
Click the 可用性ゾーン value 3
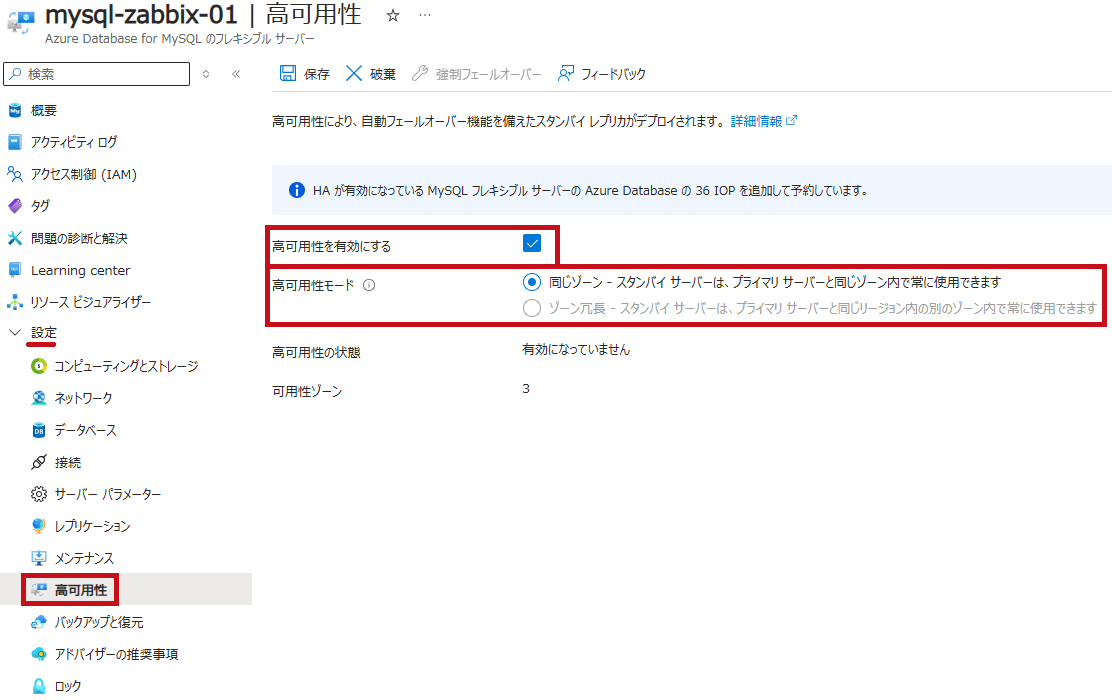[526, 389]
